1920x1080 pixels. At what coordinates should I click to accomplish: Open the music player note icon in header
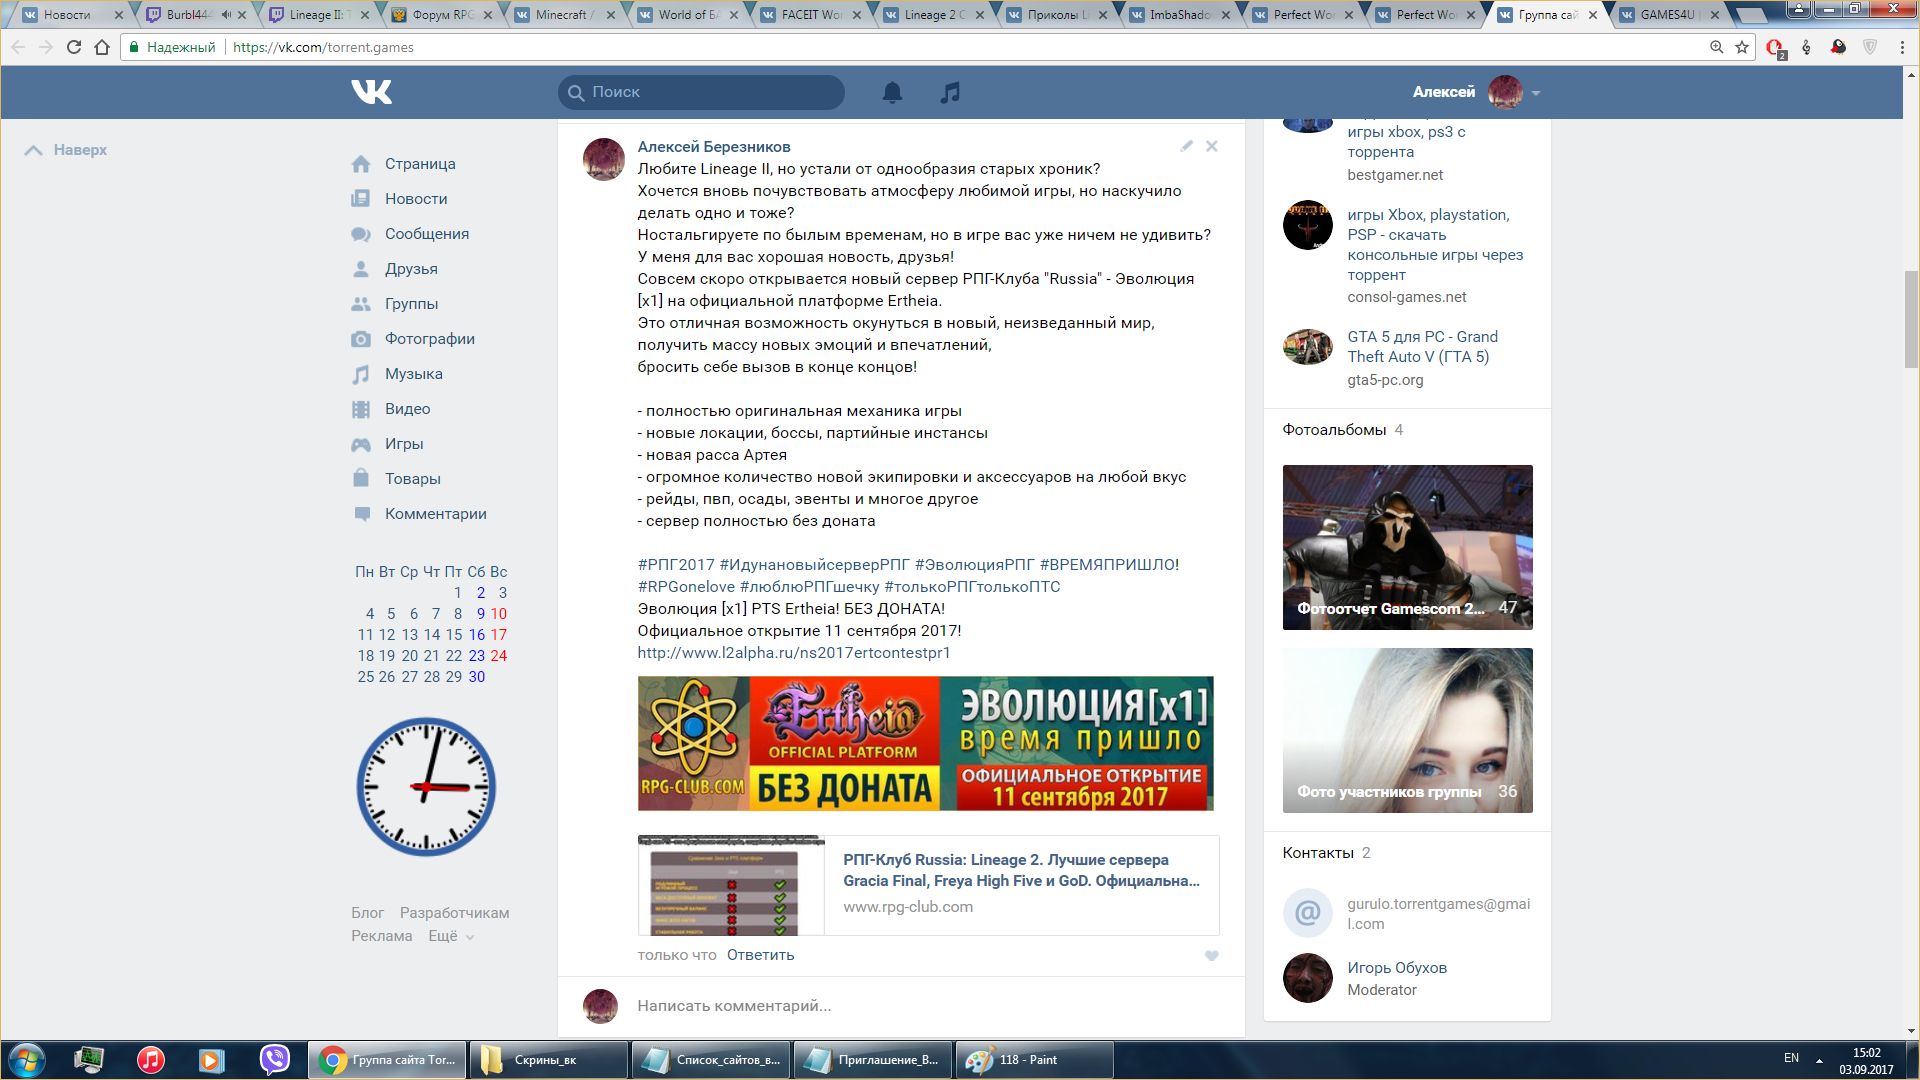click(950, 92)
